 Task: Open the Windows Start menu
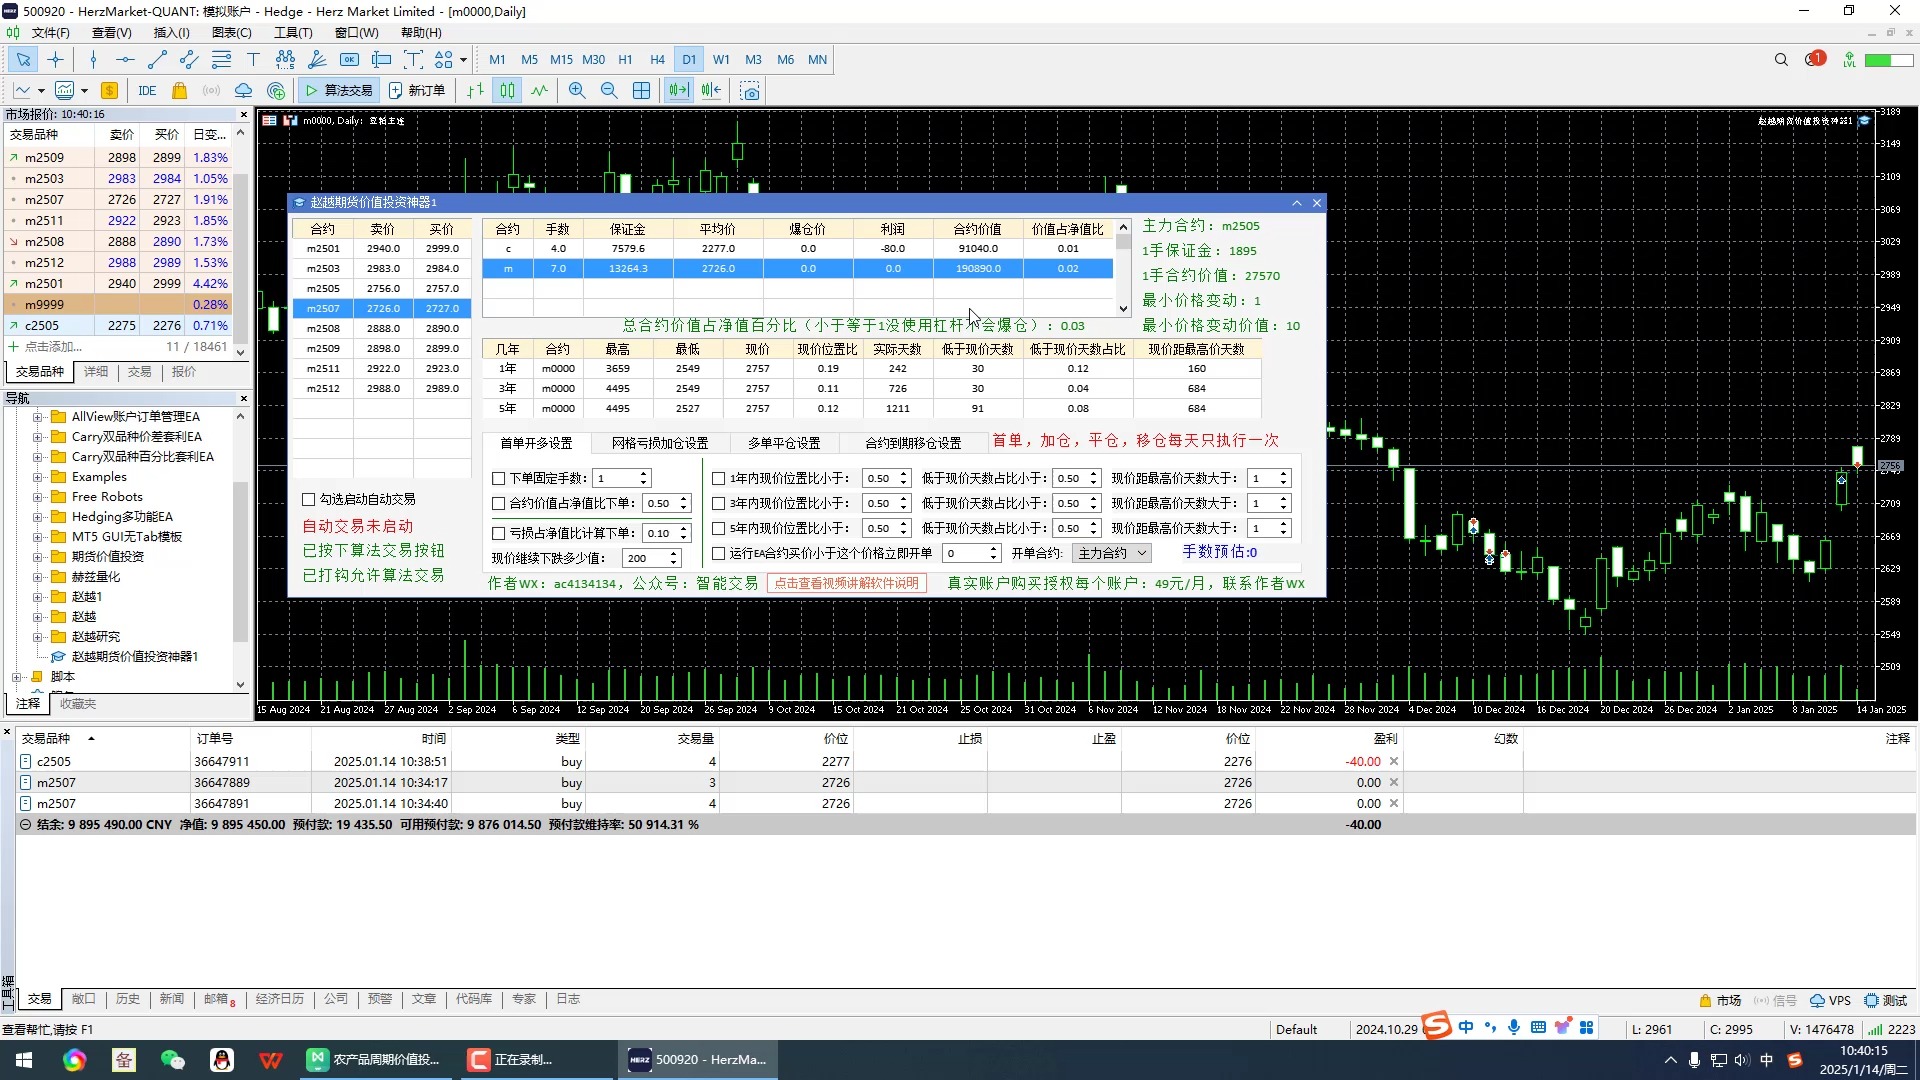pyautogui.click(x=24, y=1060)
